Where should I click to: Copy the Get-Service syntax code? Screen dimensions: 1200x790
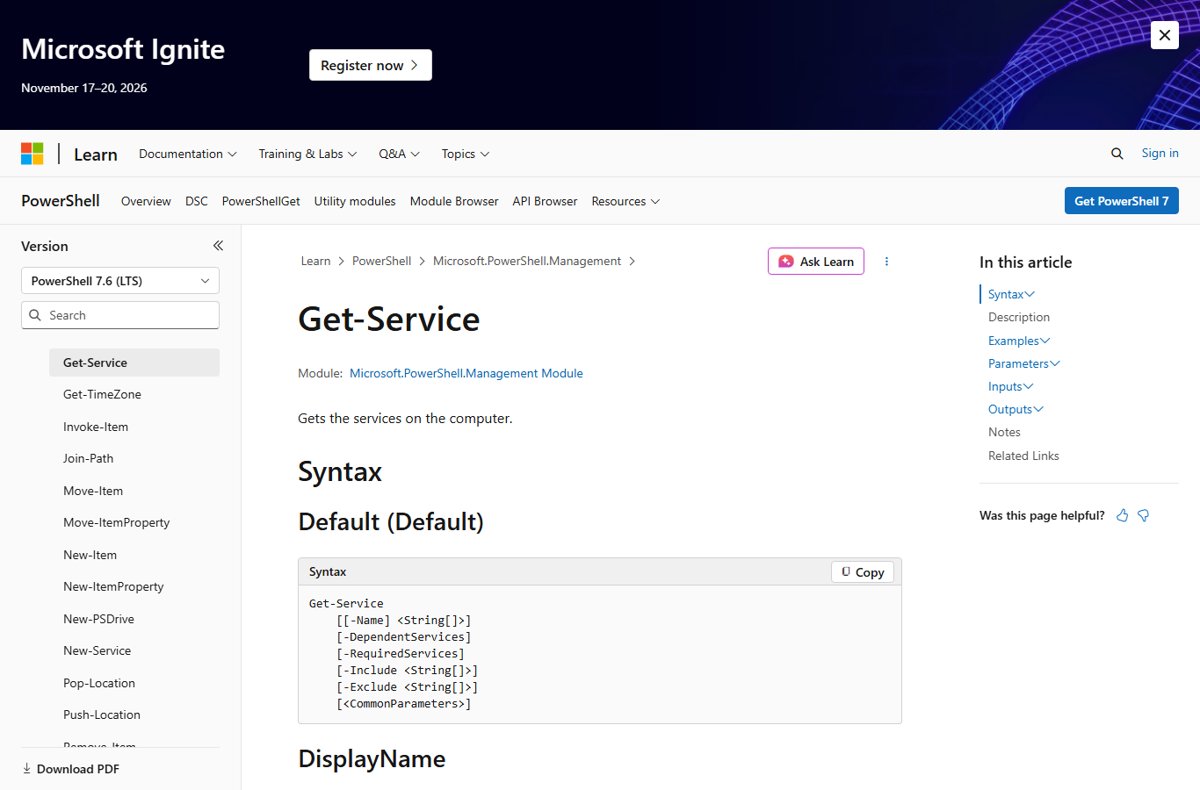point(862,572)
